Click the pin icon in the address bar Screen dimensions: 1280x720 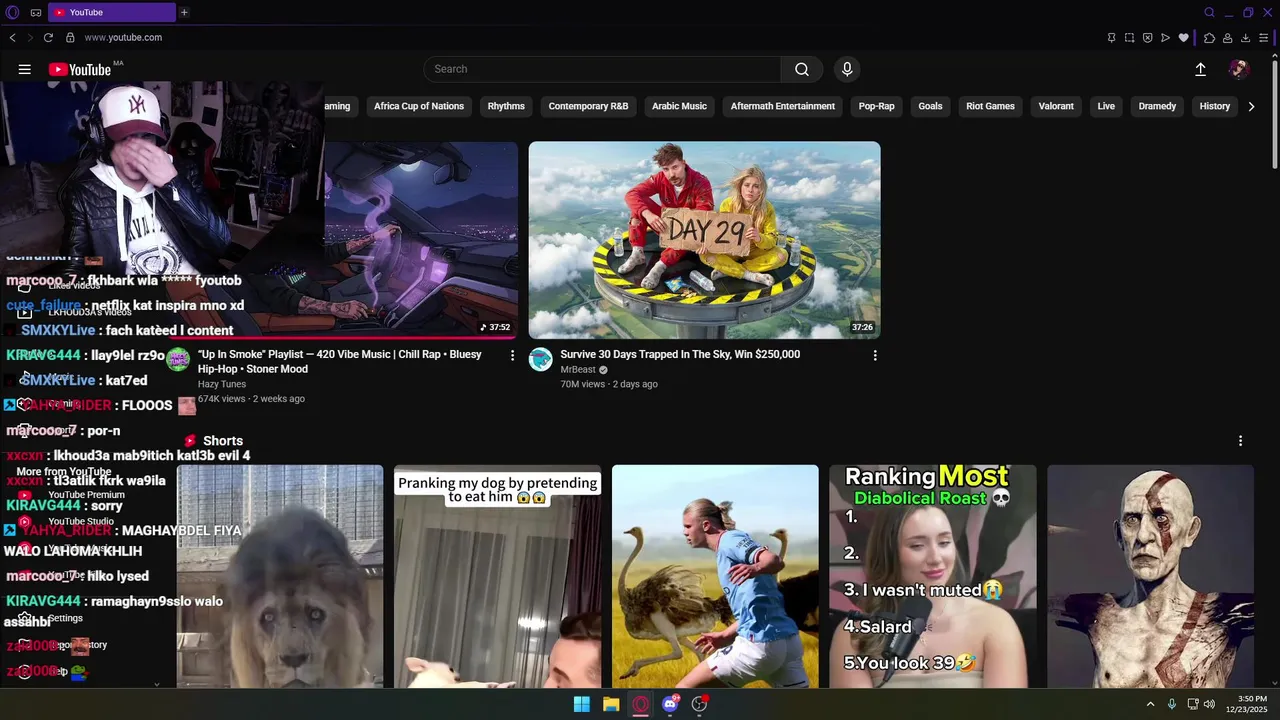click(1111, 38)
